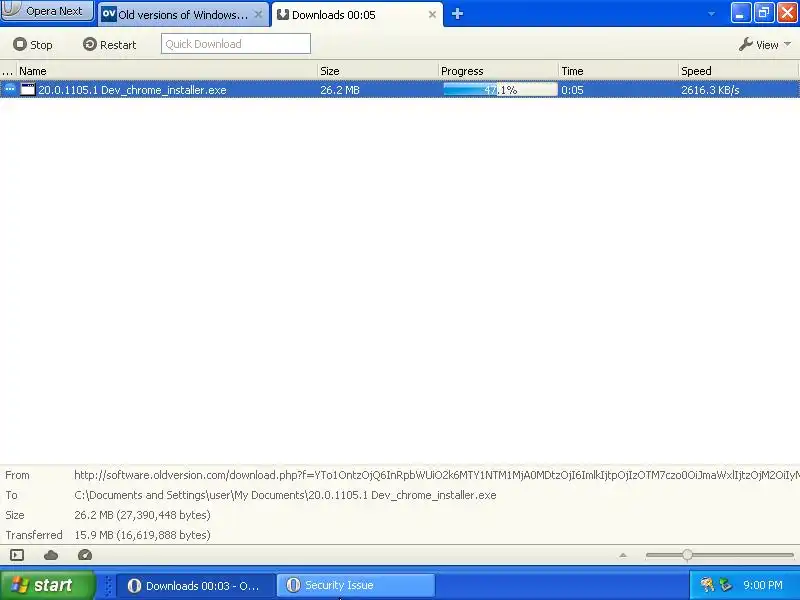This screenshot has width=800, height=600.
Task: Sort downloads by Progress column
Action: (x=498, y=71)
